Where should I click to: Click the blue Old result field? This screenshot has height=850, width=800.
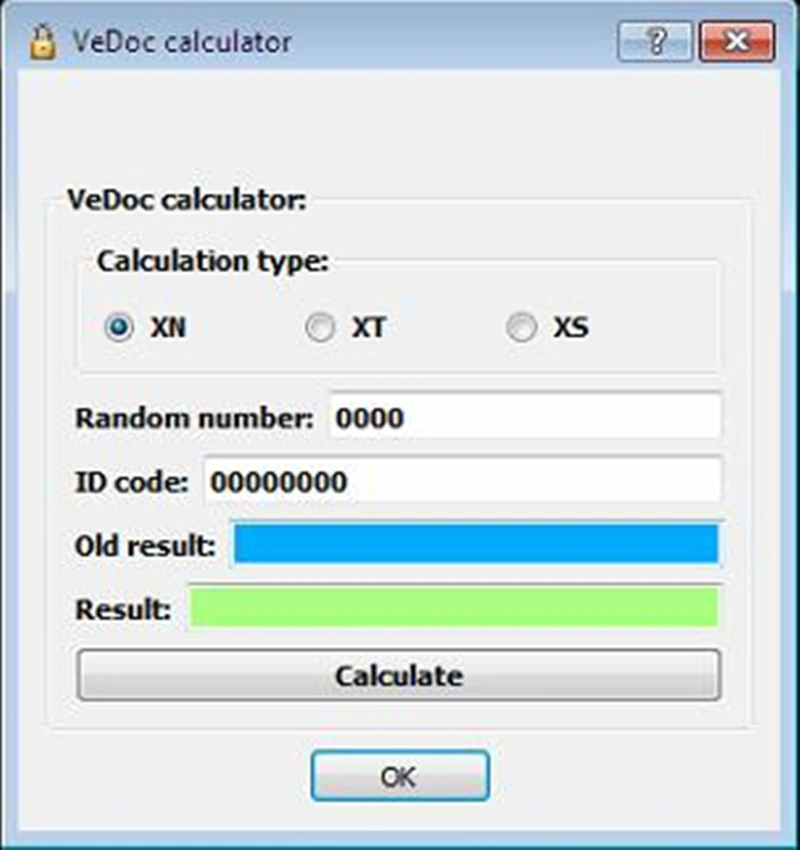pos(475,544)
